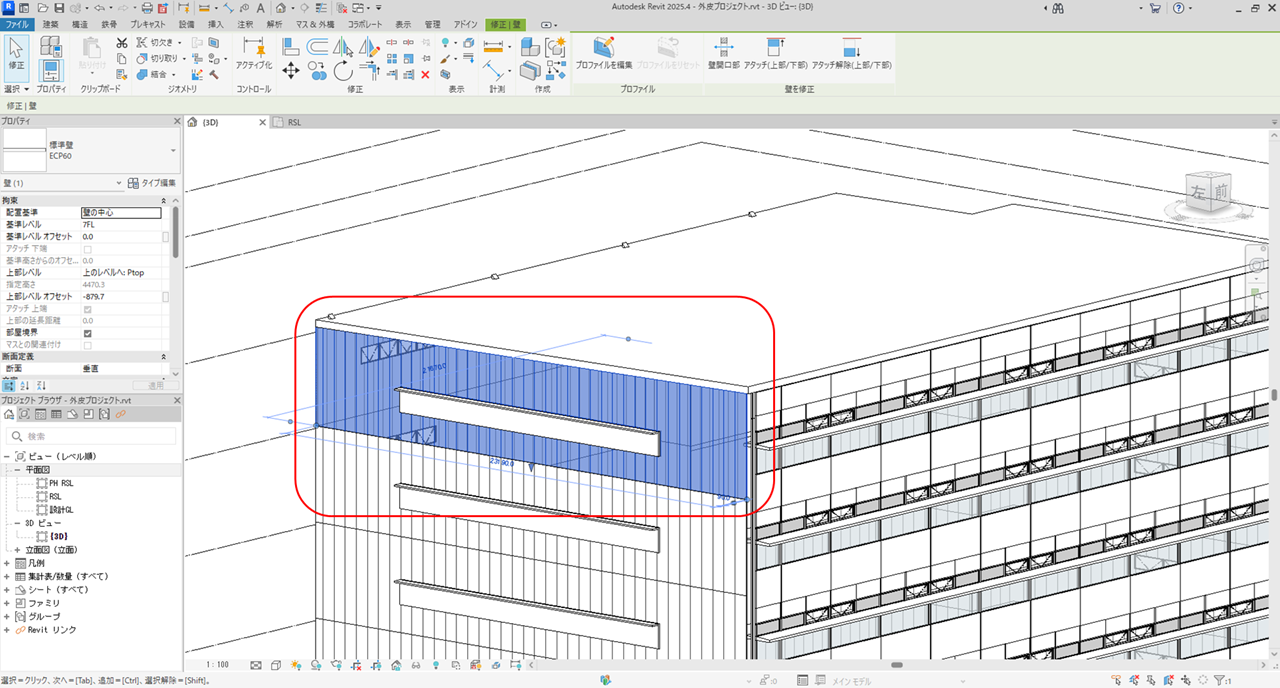1280x688 pixels.
Task: Close the プロパティ panel
Action: click(176, 120)
